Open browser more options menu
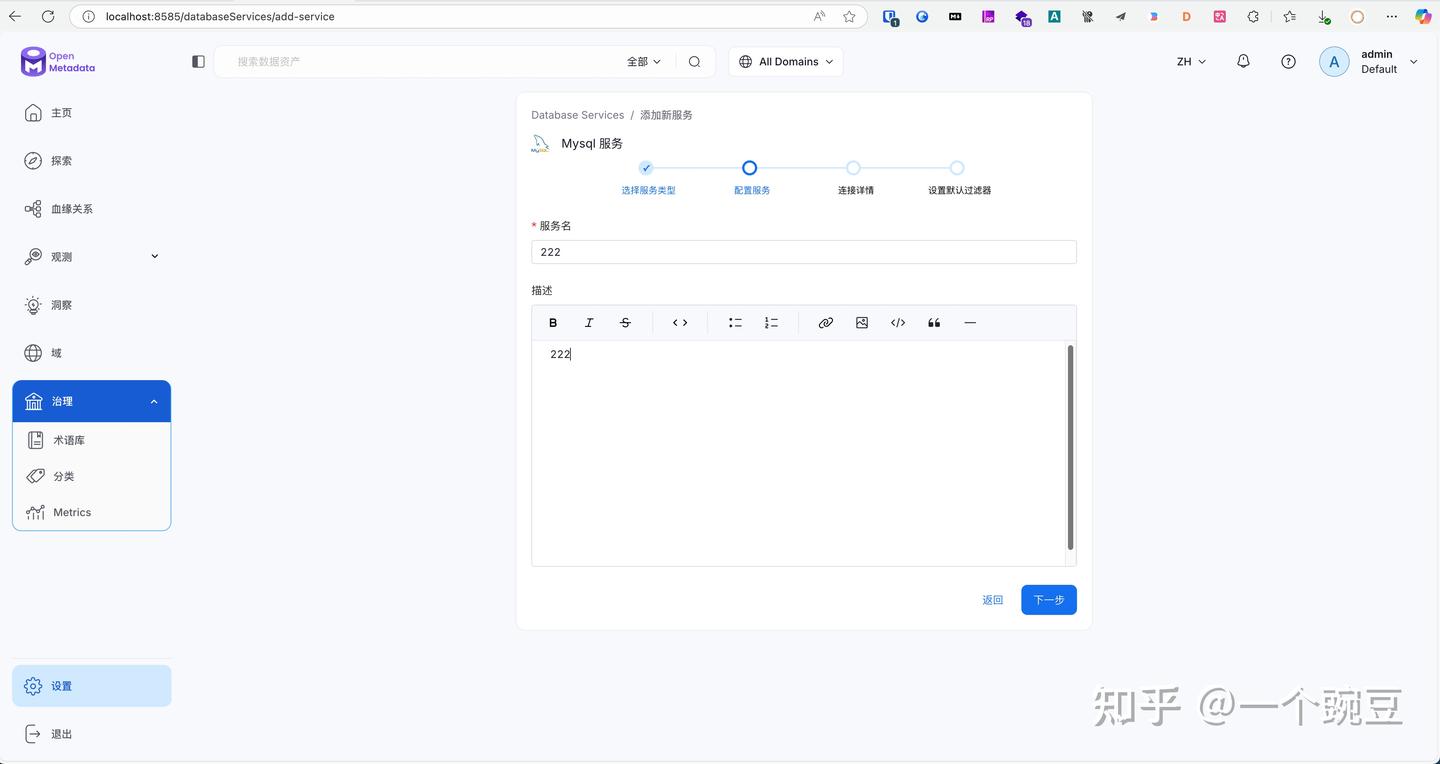The width and height of the screenshot is (1440, 764). [1391, 17]
